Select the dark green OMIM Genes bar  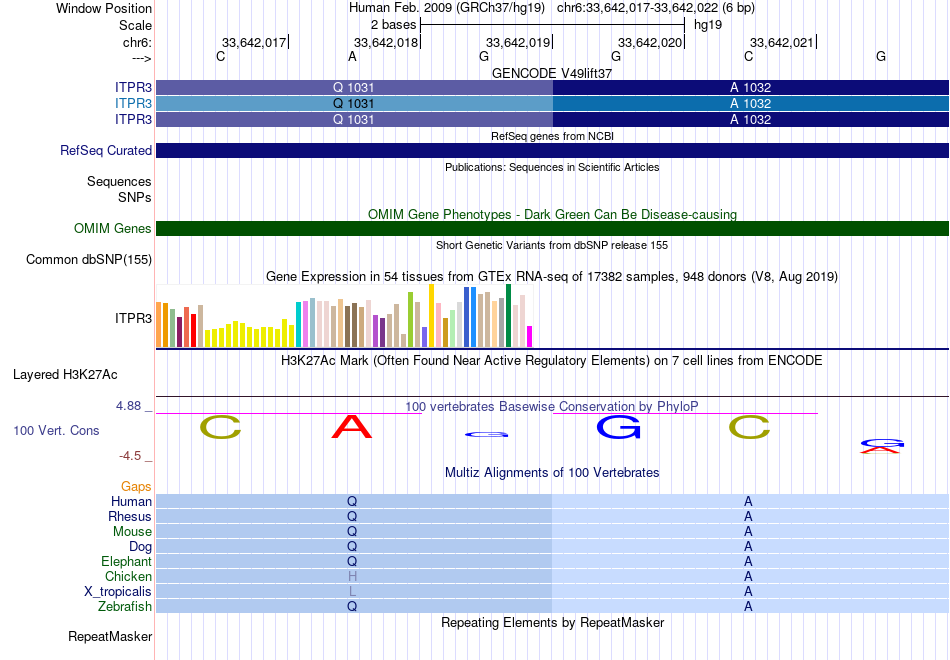coord(552,228)
